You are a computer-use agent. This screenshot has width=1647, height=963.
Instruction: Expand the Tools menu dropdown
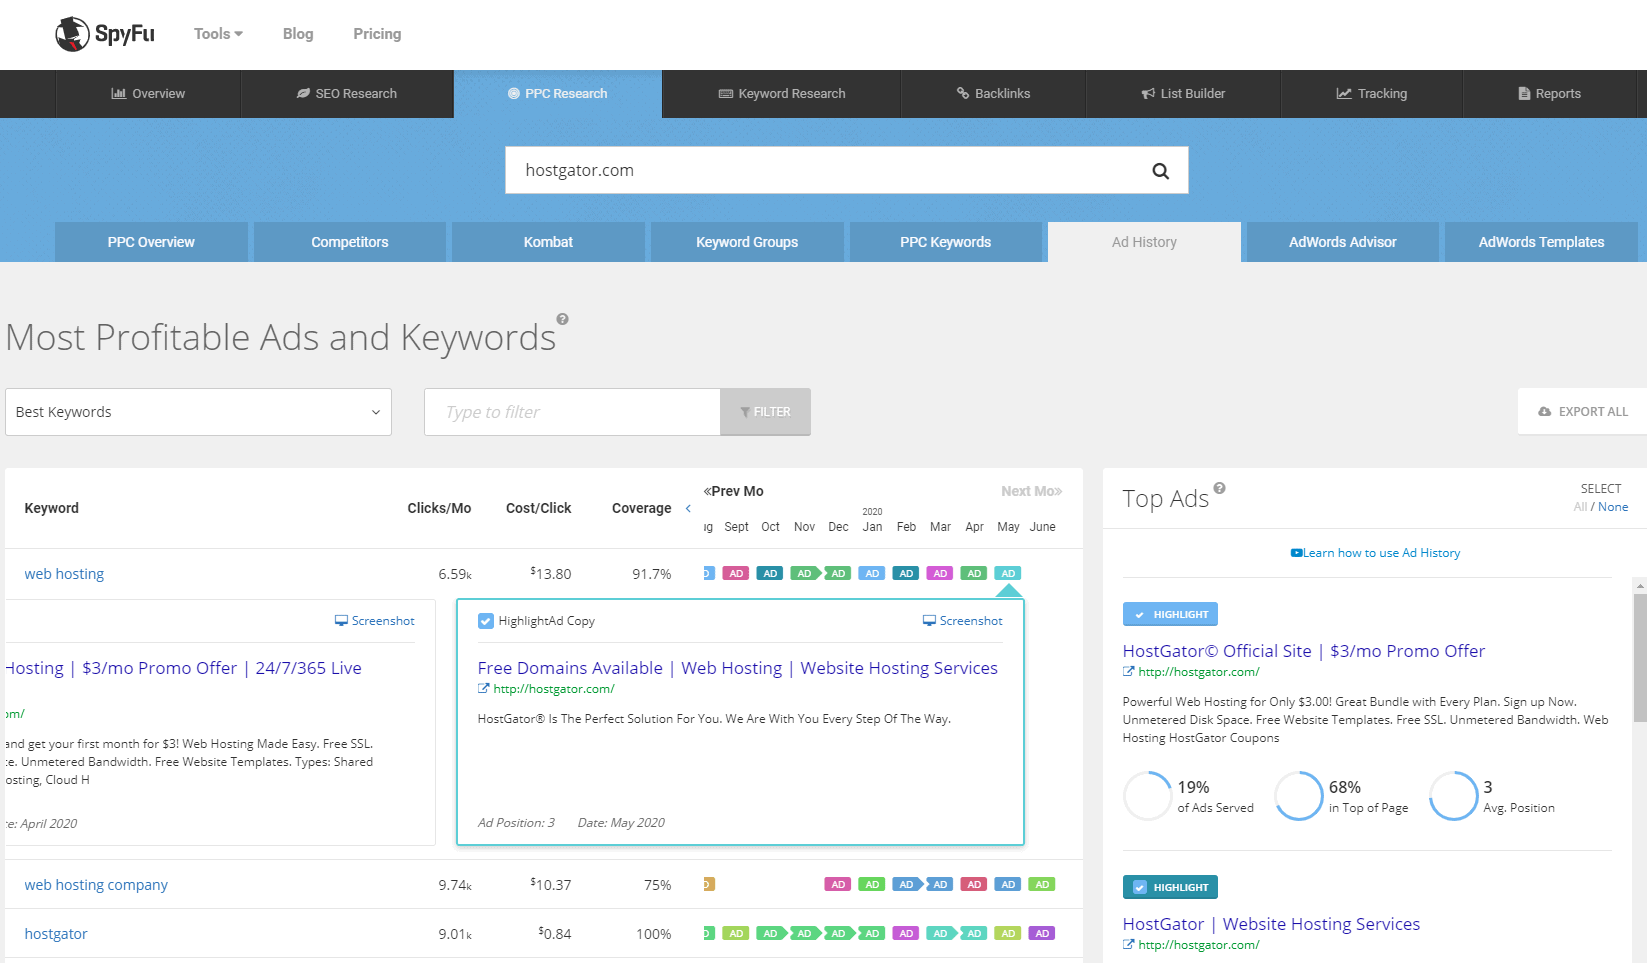coord(218,34)
